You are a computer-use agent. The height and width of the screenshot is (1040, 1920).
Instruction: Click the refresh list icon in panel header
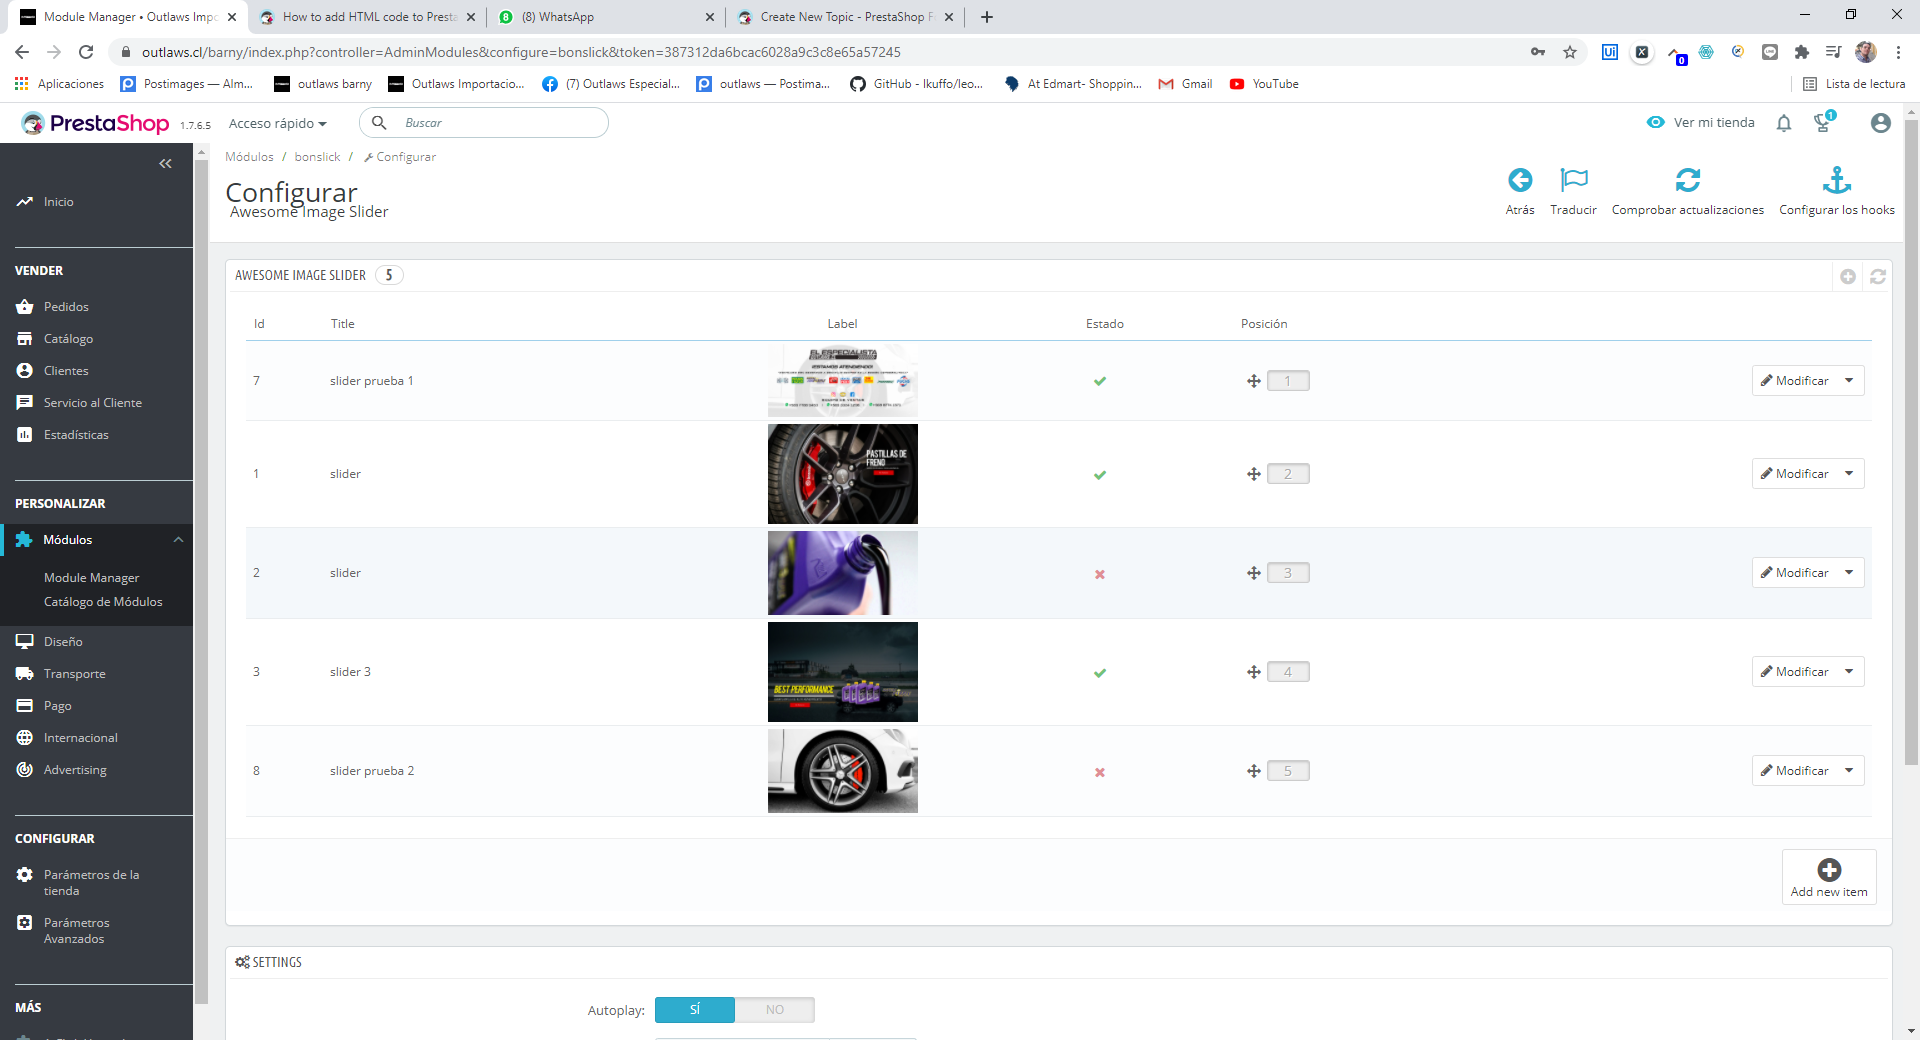(x=1878, y=276)
